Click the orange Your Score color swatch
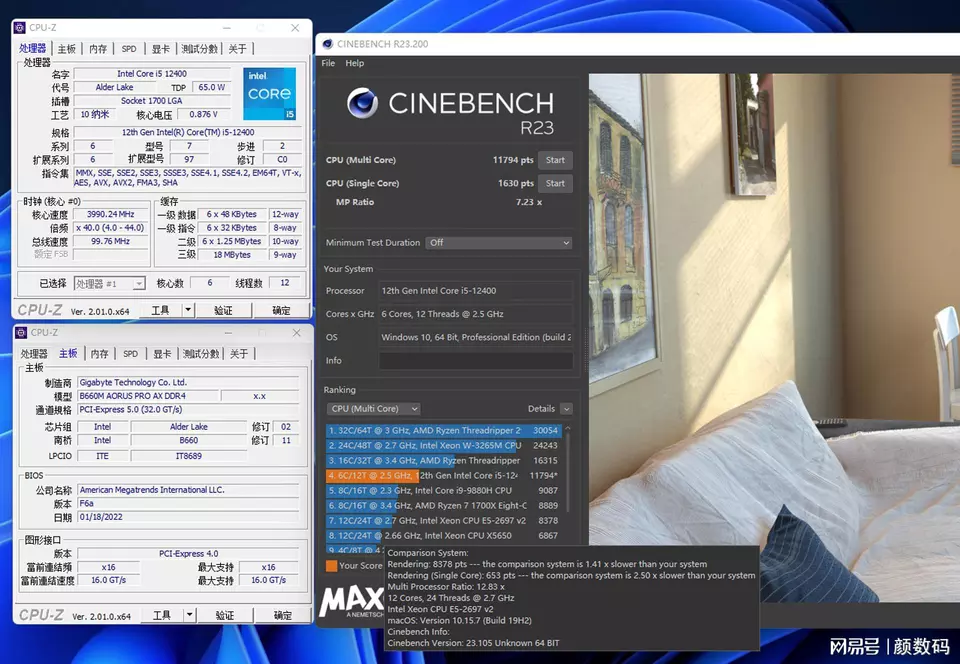This screenshot has height=664, width=960. click(x=331, y=565)
